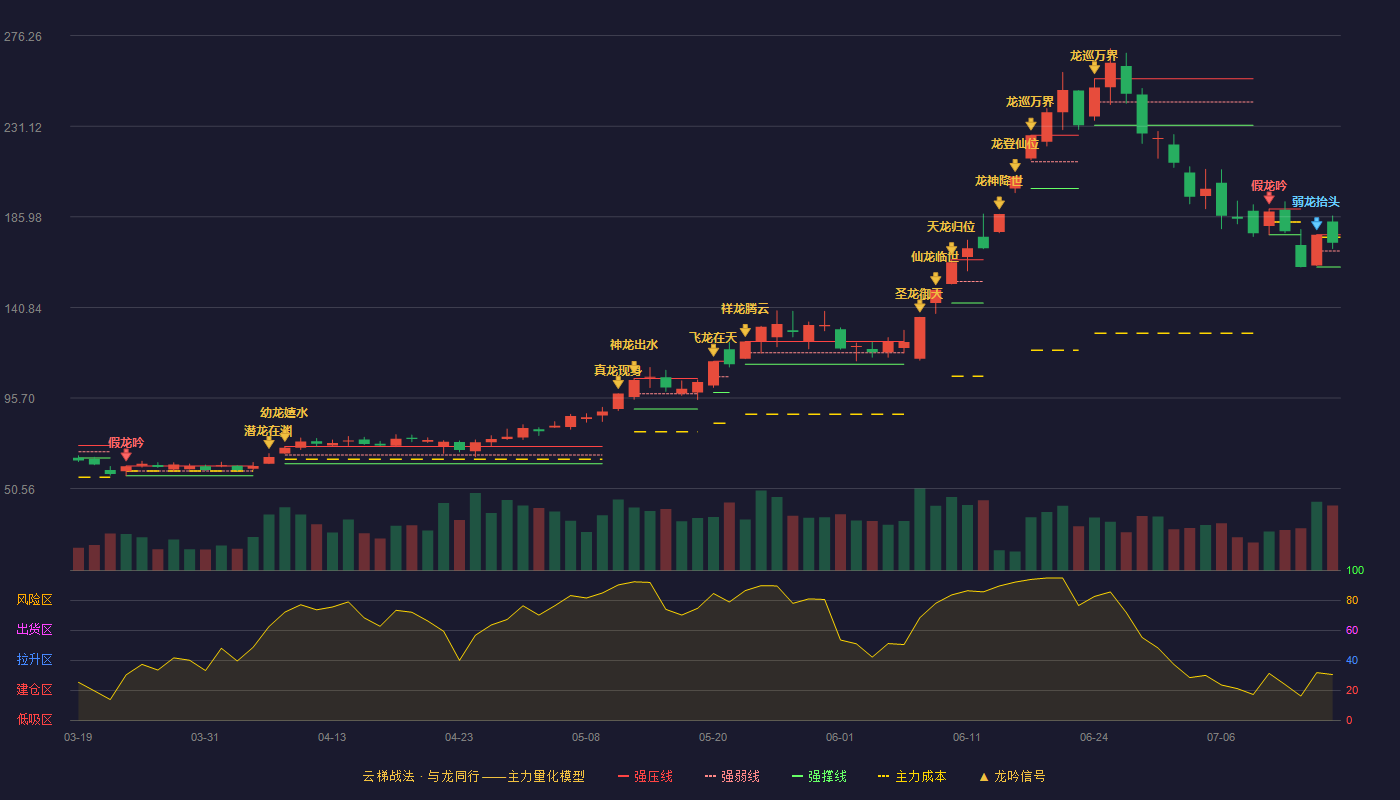Image resolution: width=1400 pixels, height=800 pixels.
Task: Select the 龙神降世 signal arrow
Action: [999, 203]
